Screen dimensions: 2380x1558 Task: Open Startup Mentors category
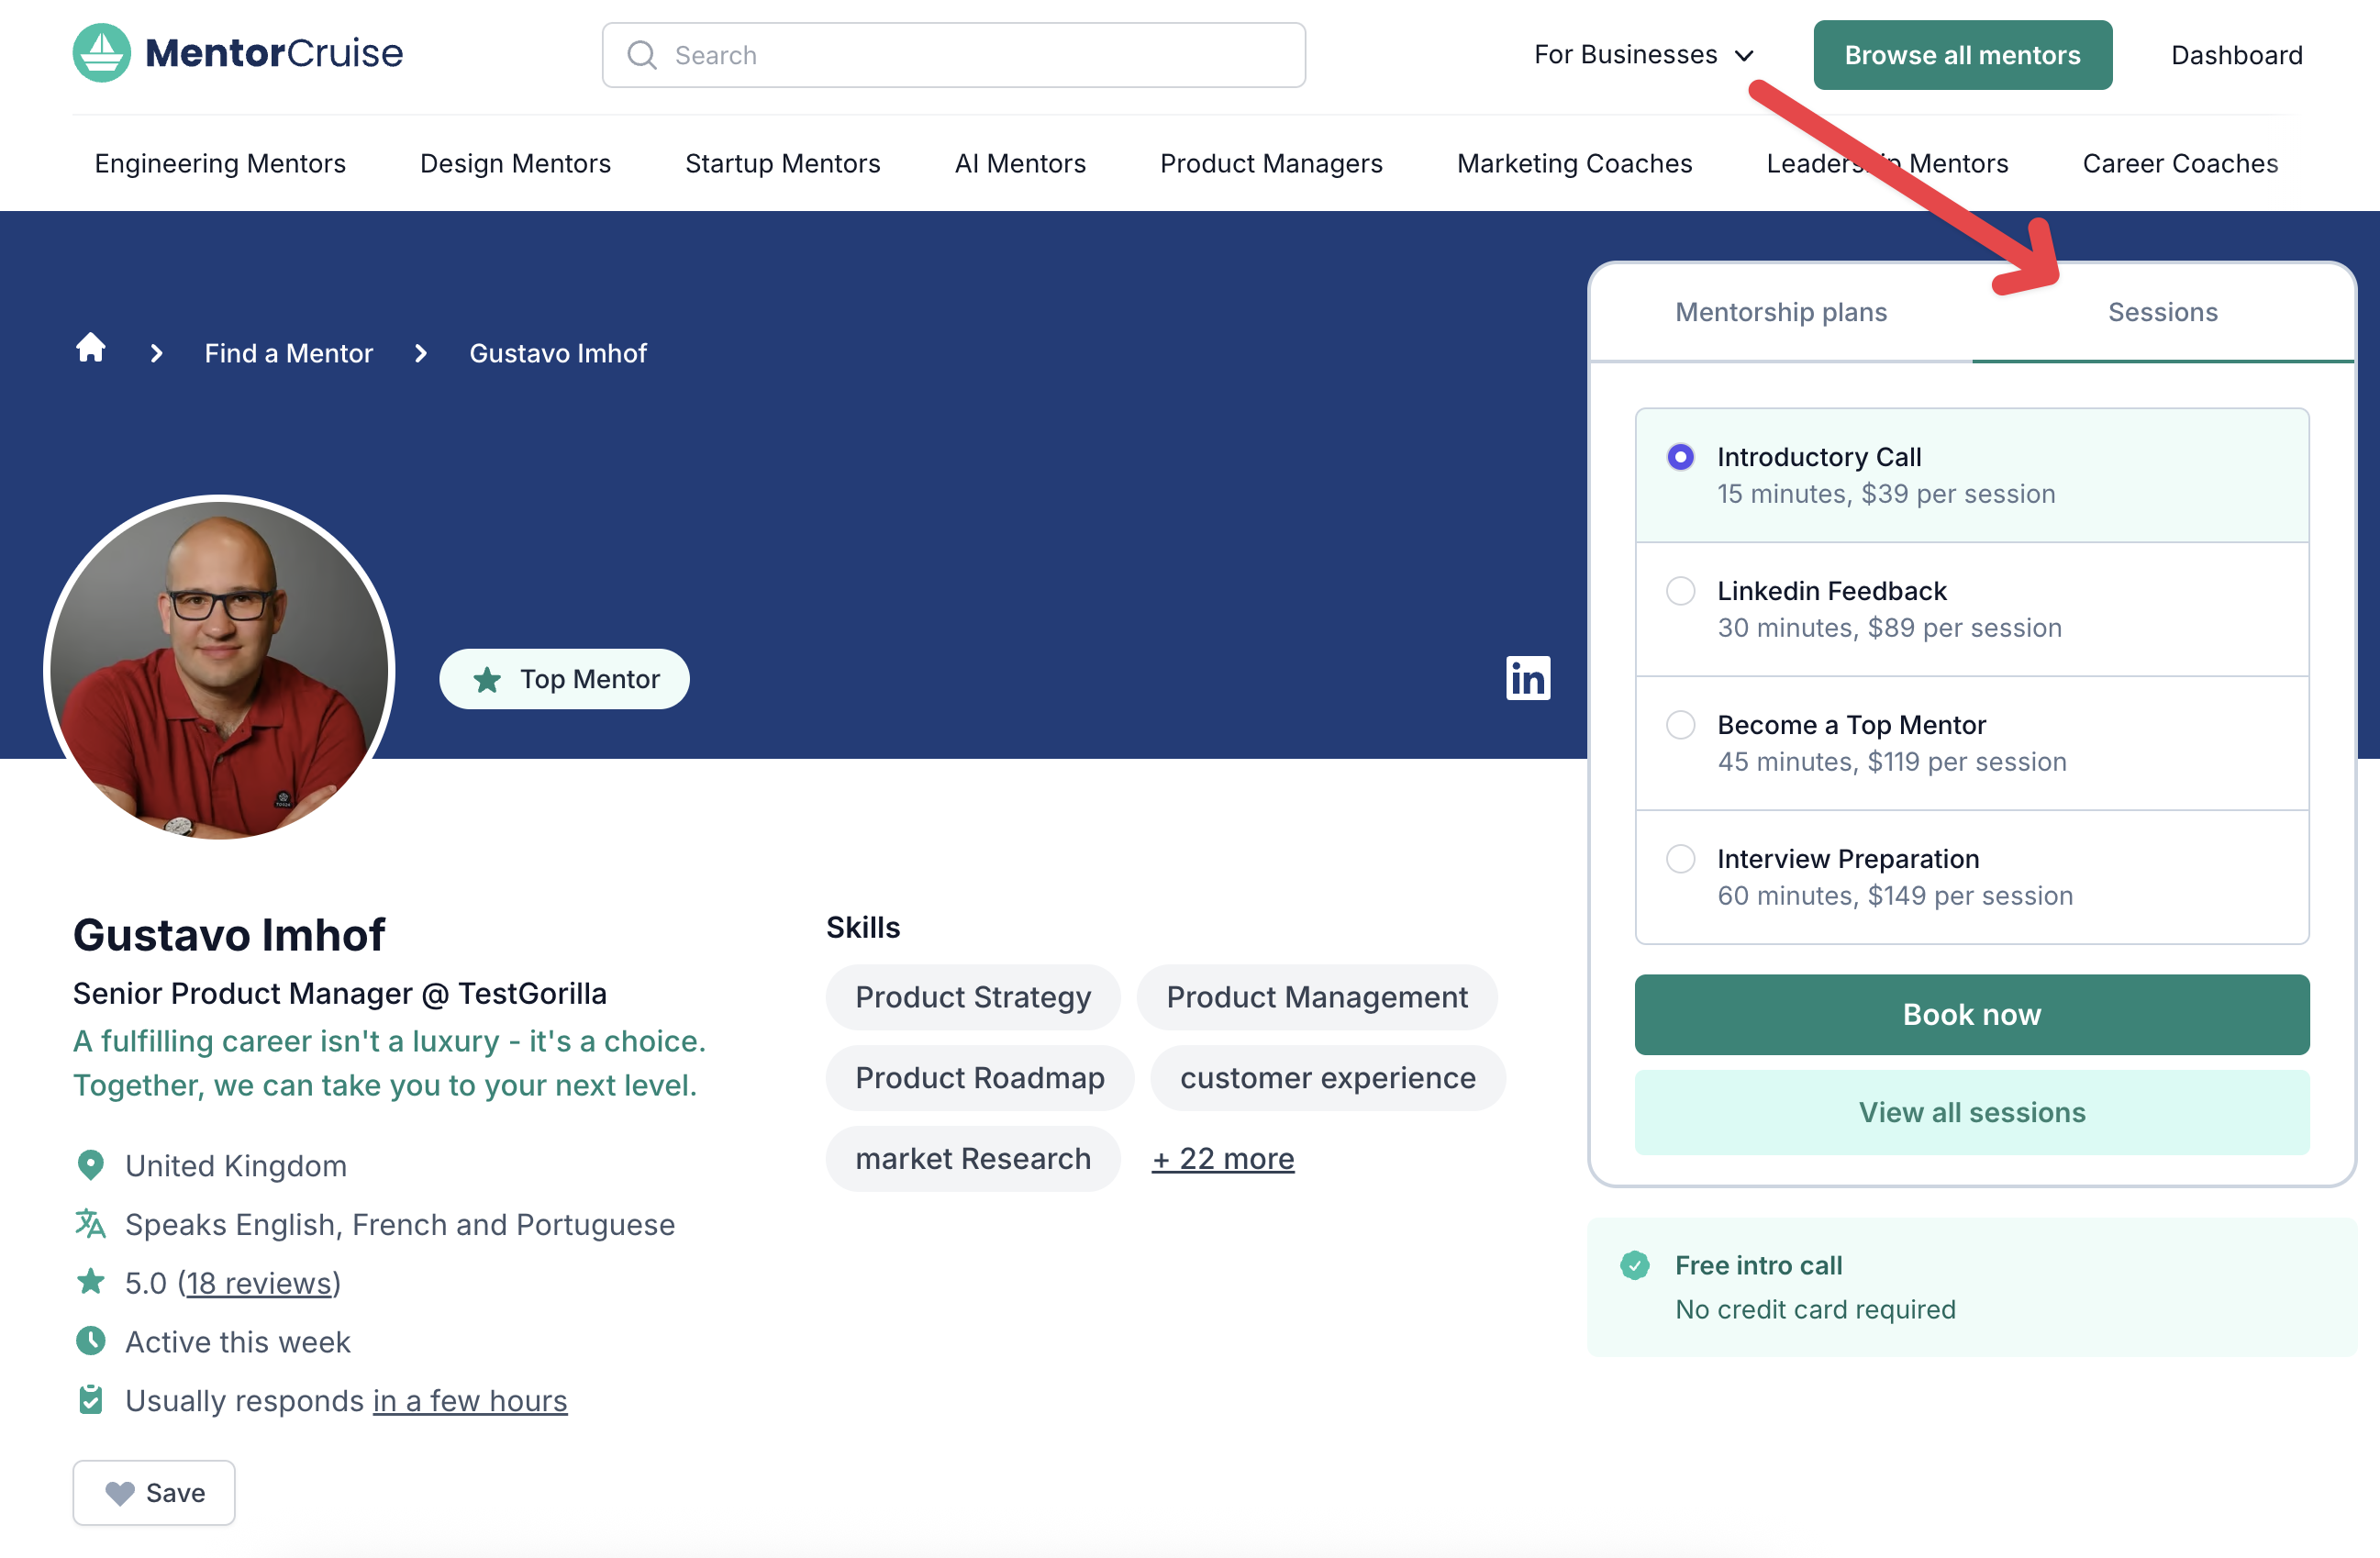point(783,163)
